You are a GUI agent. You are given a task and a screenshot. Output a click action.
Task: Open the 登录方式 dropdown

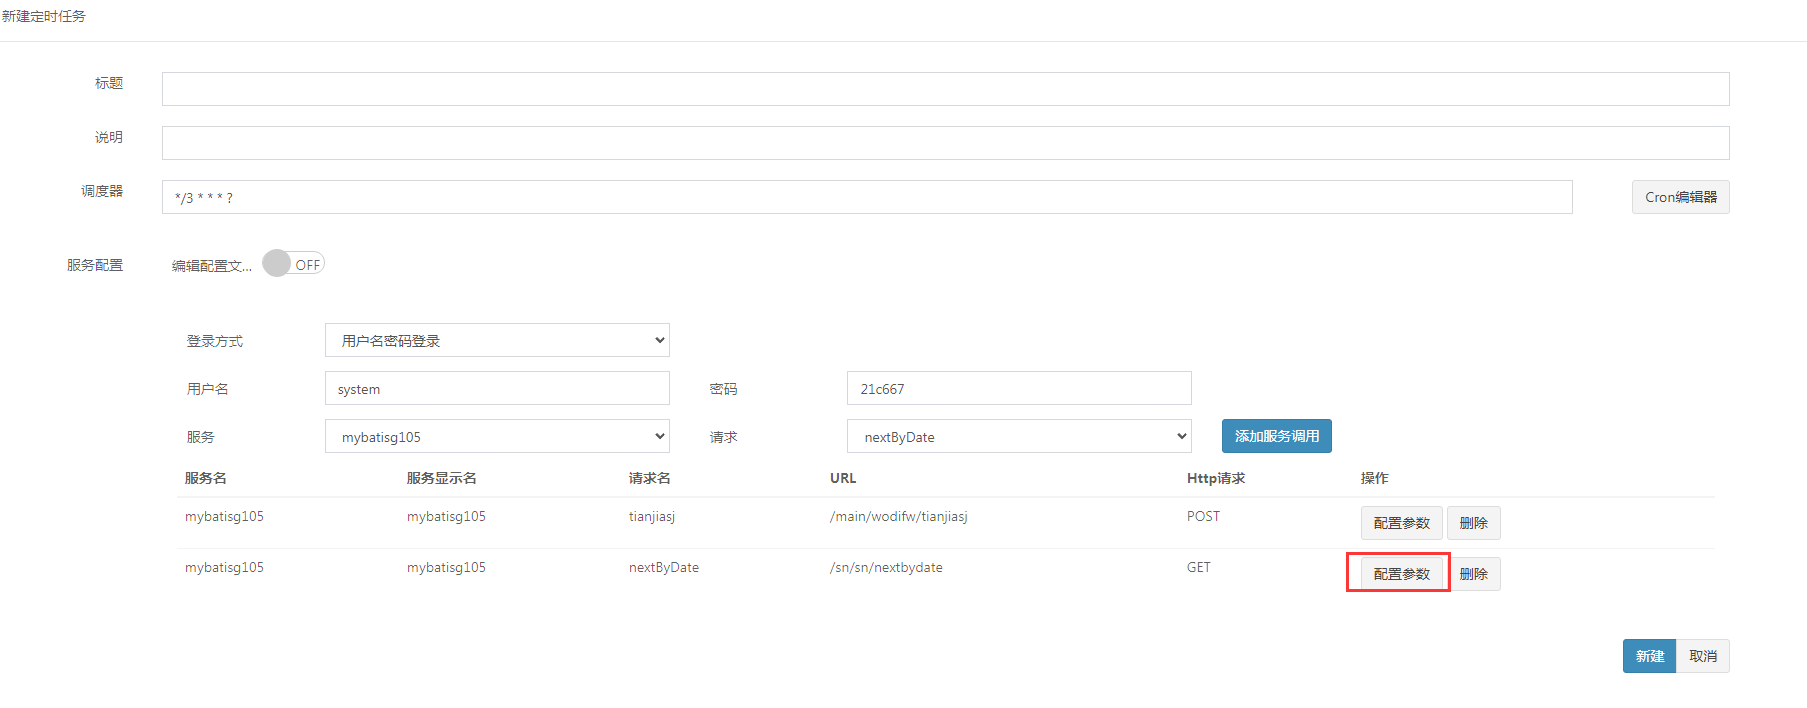click(x=497, y=340)
